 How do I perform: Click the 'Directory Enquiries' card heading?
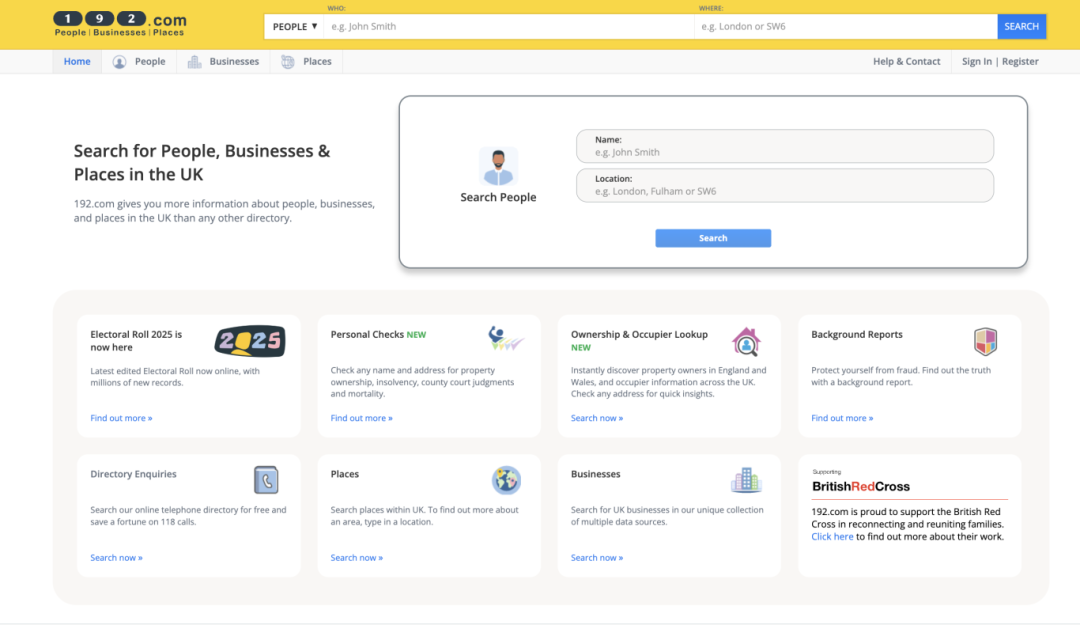tap(134, 474)
